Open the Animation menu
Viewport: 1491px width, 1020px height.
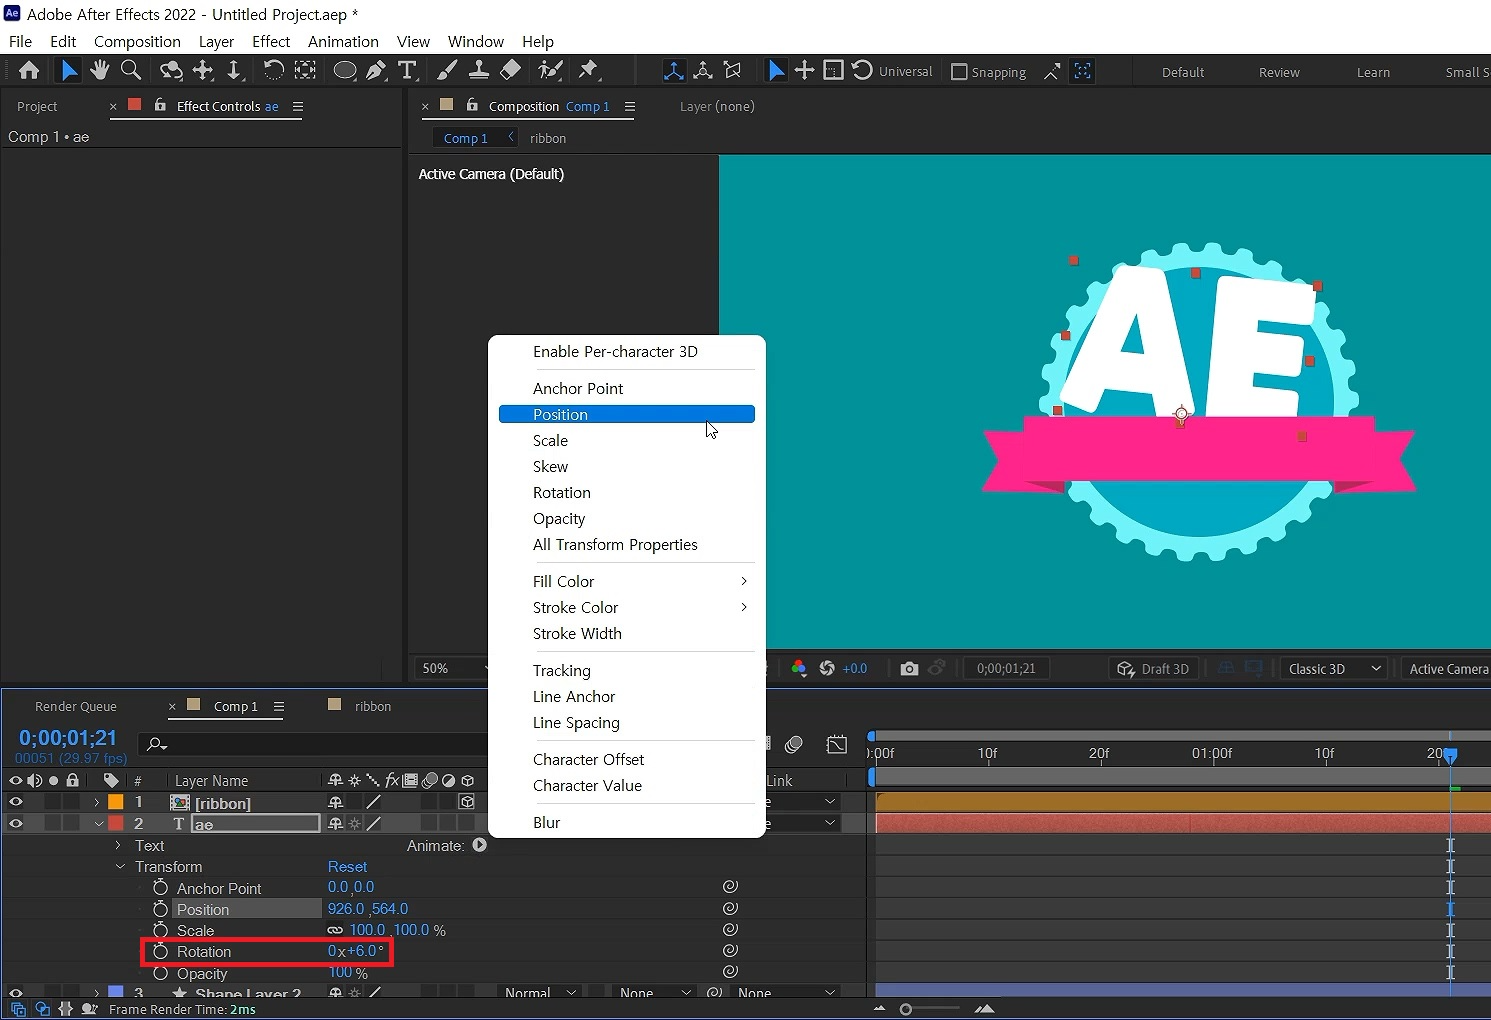click(x=343, y=41)
